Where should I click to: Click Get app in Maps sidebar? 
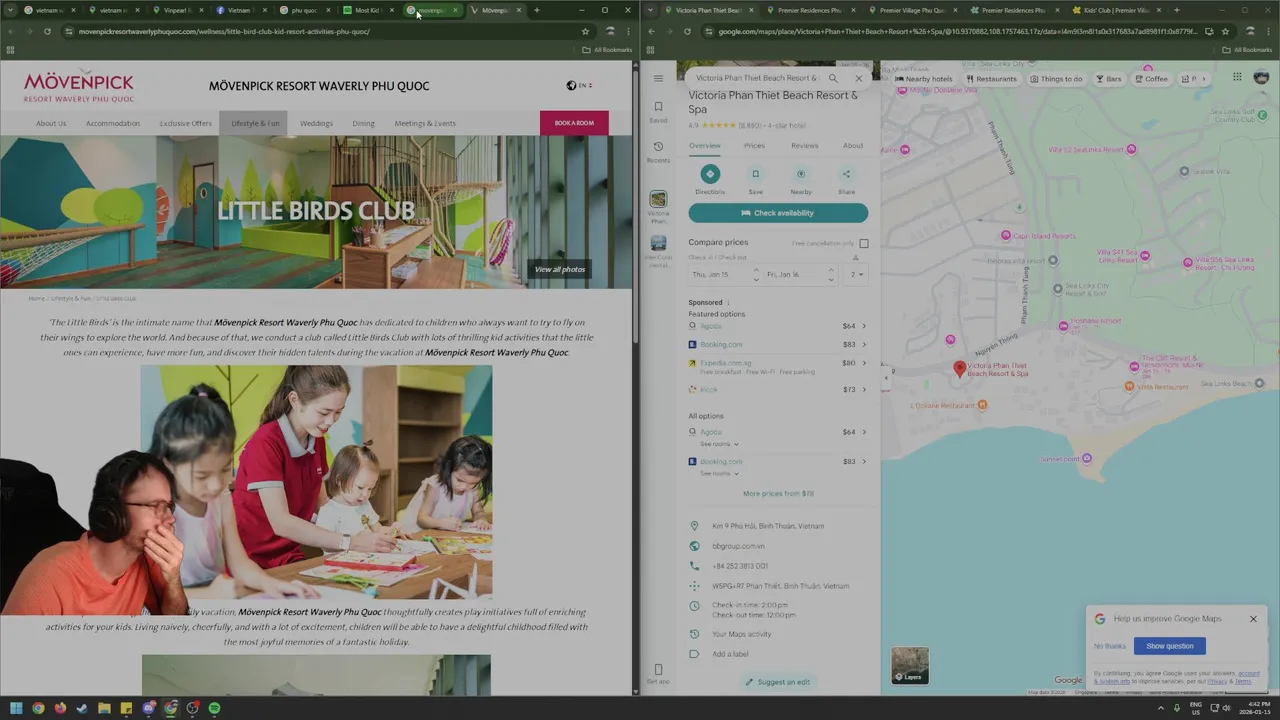[x=658, y=673]
